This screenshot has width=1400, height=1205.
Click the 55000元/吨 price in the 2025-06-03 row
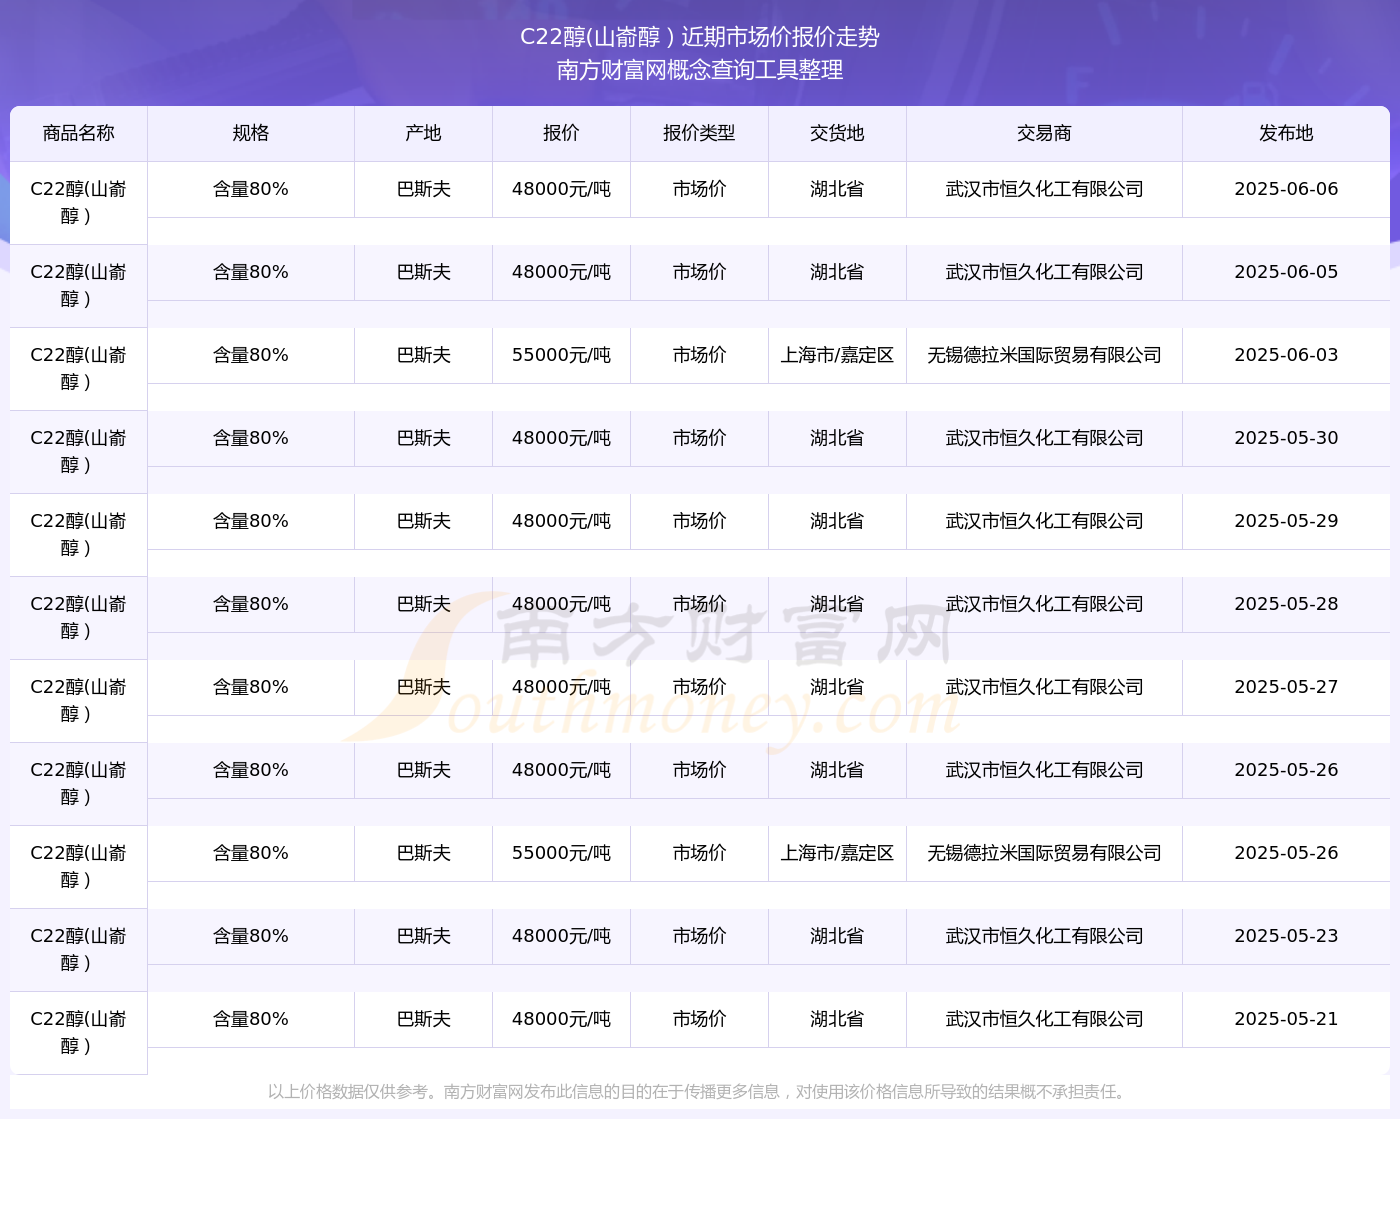561,355
